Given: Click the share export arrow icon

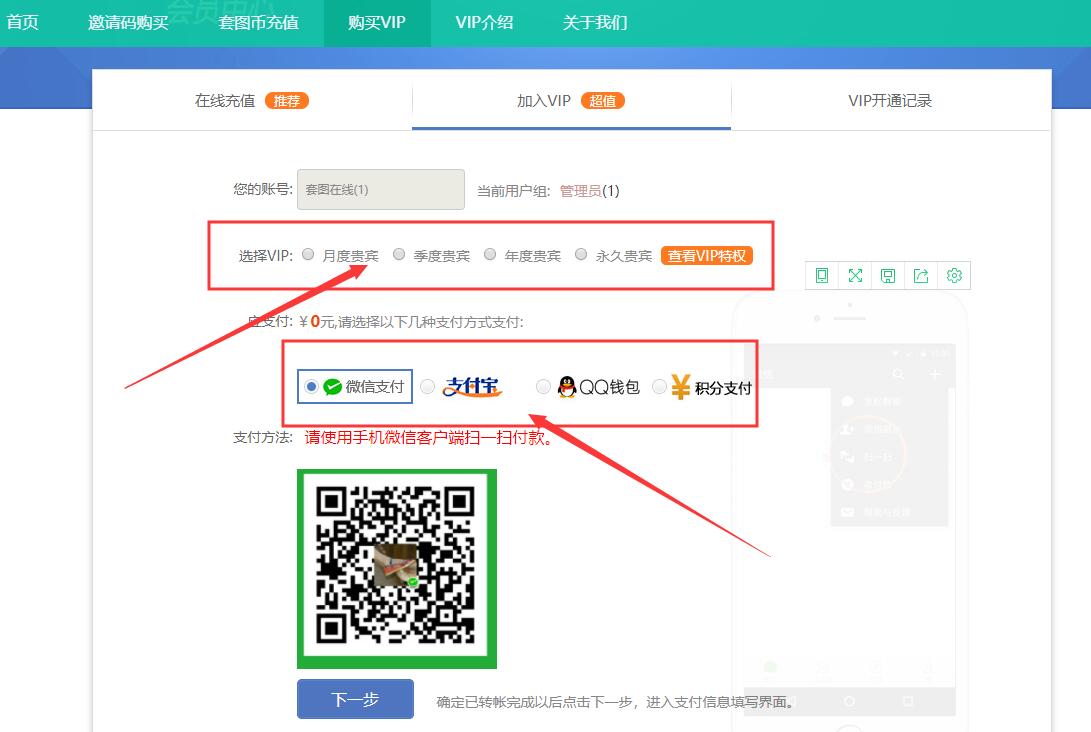Looking at the screenshot, I should coord(921,276).
